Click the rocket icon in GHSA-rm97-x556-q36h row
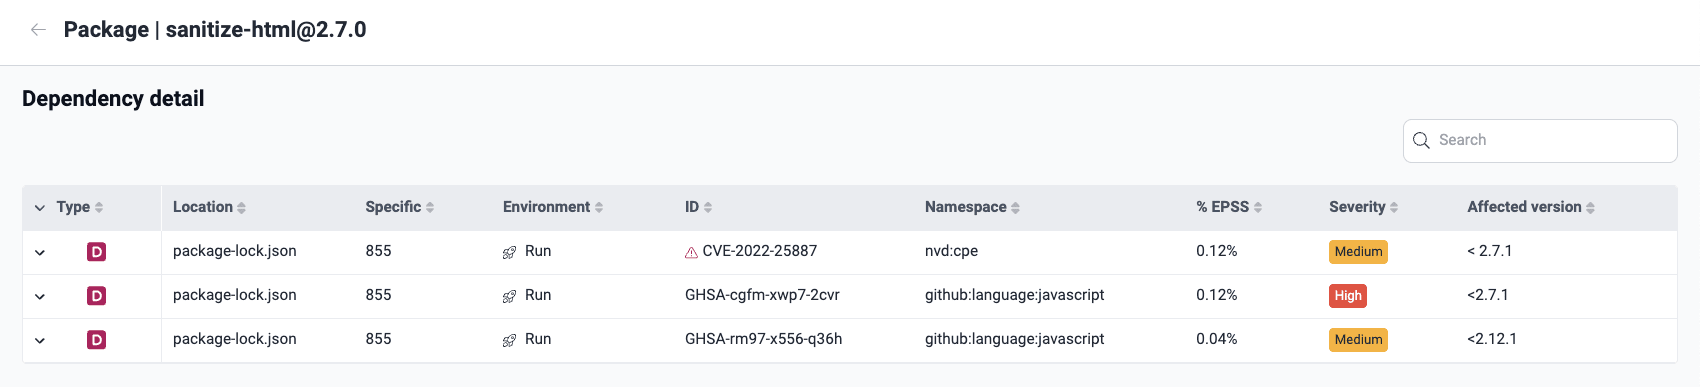This screenshot has height=387, width=1700. point(509,340)
